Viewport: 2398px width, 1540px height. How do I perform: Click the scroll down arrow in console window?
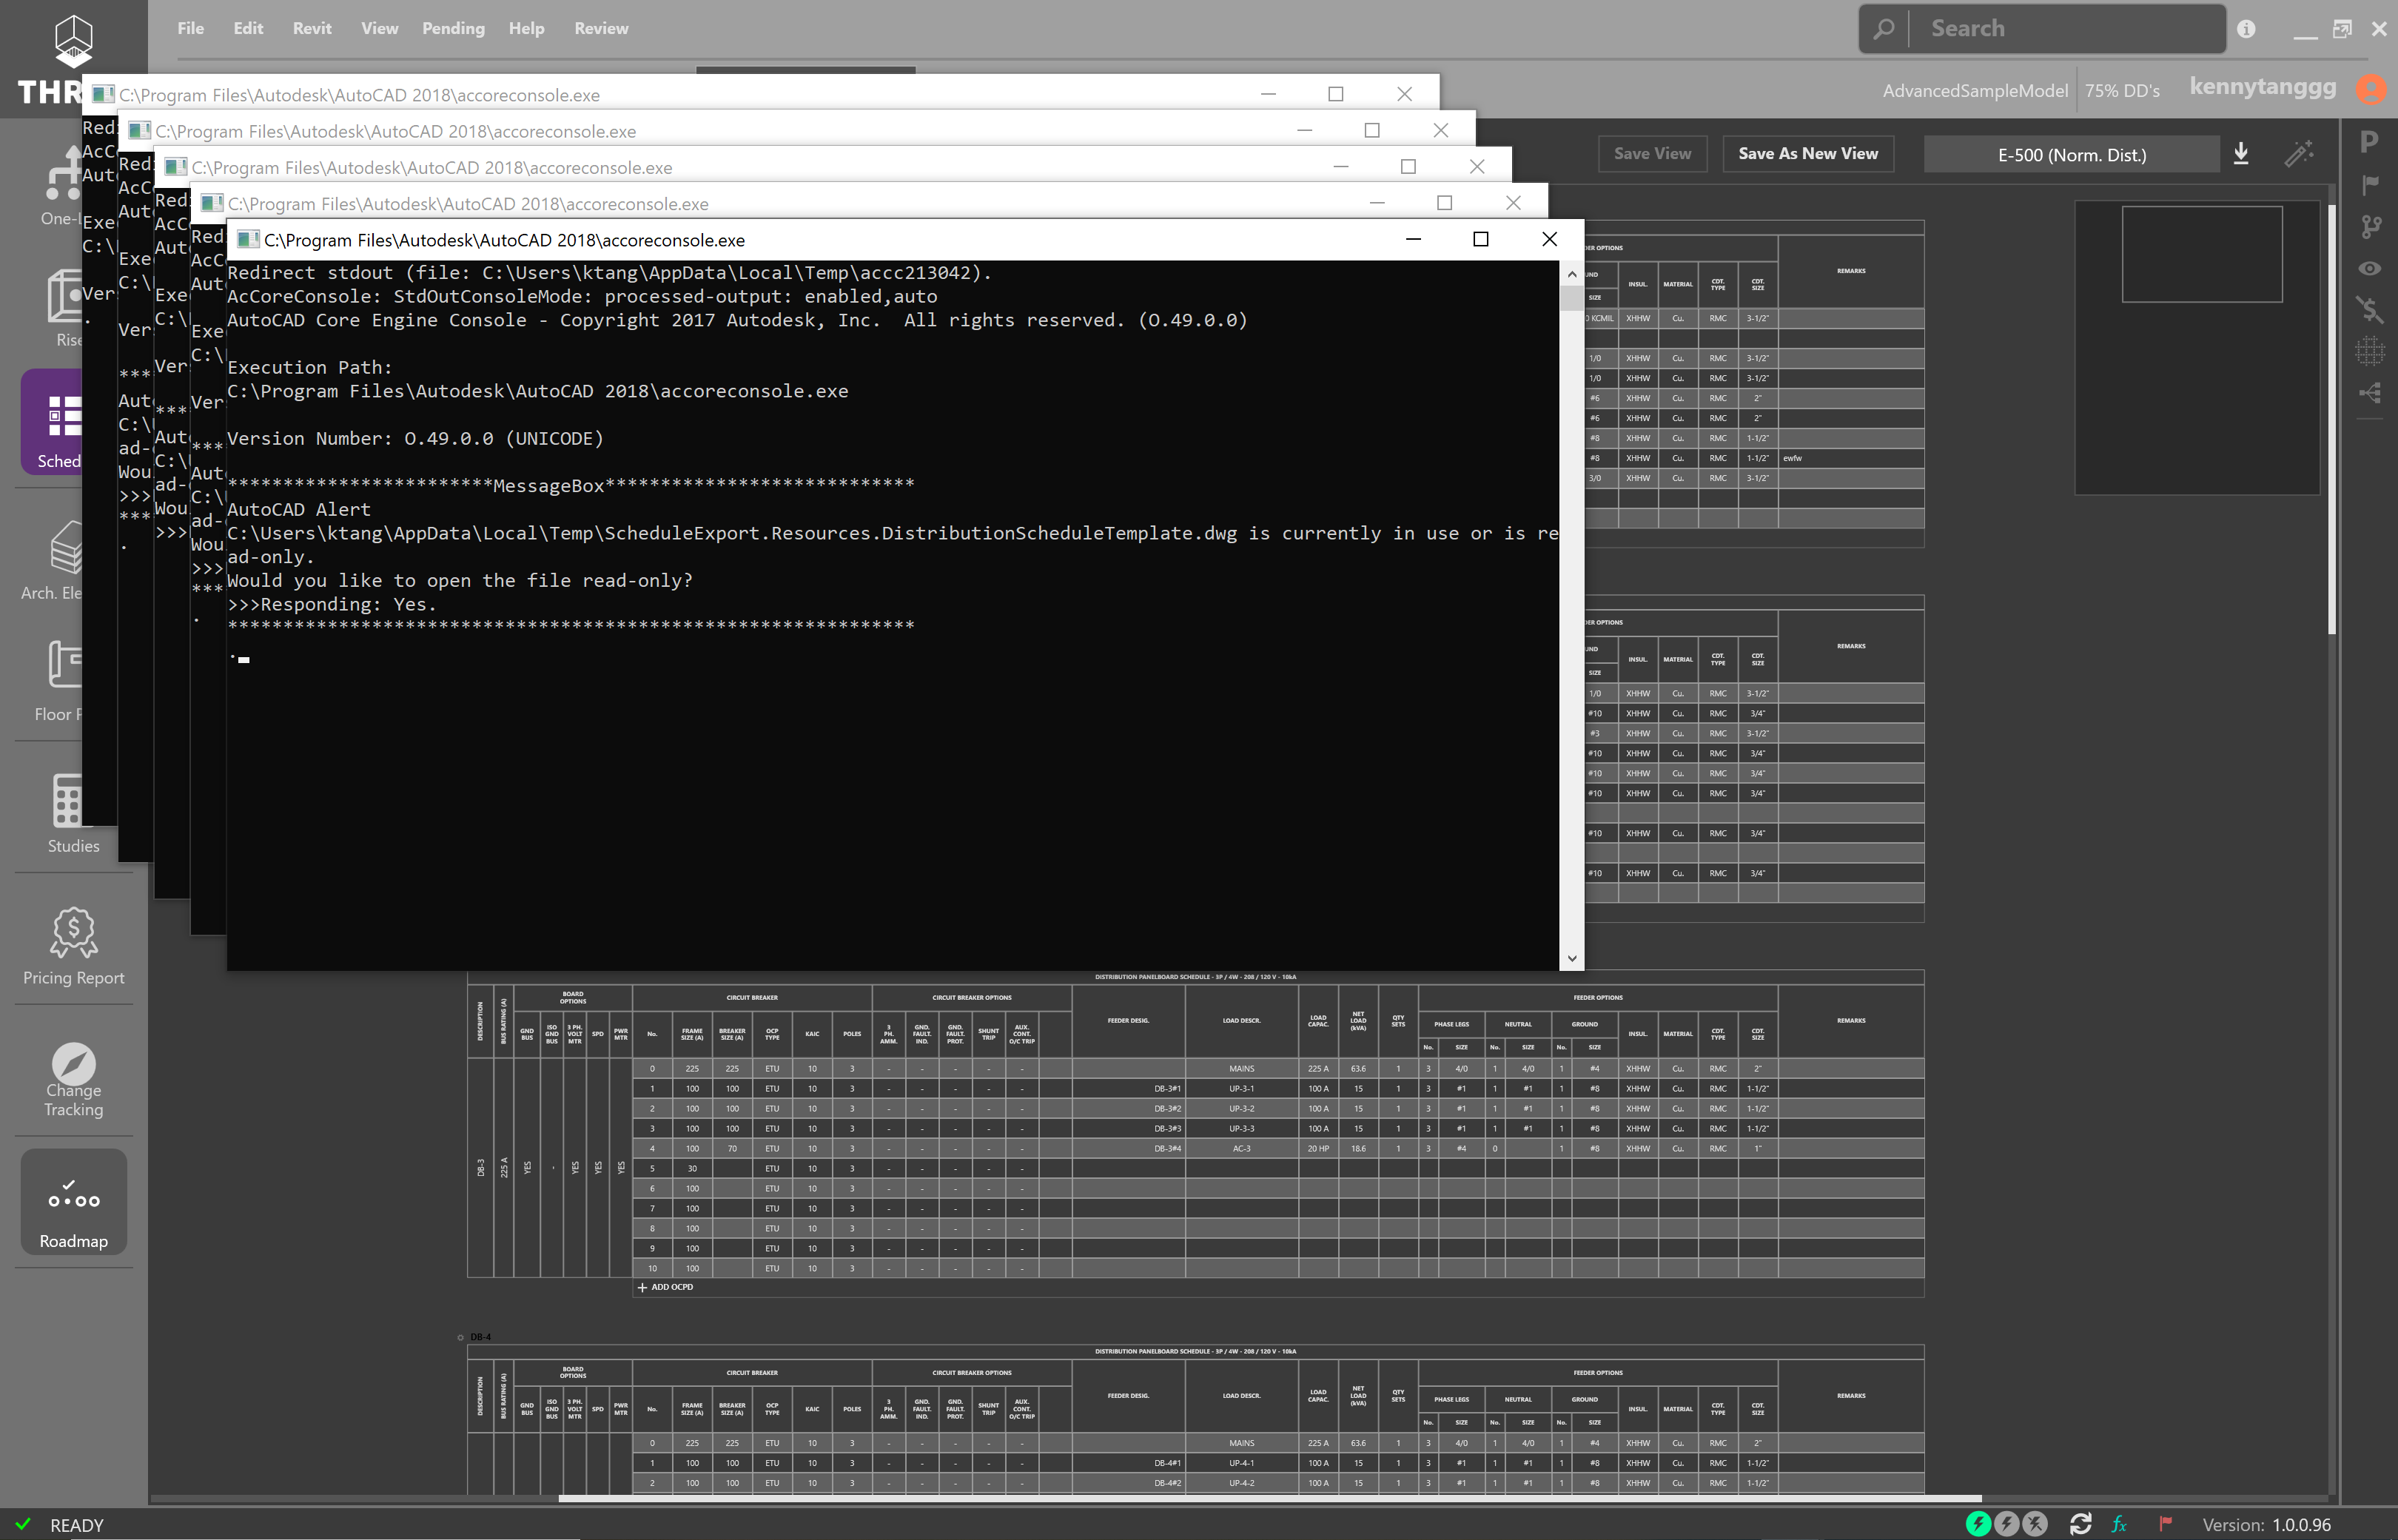coord(1571,958)
